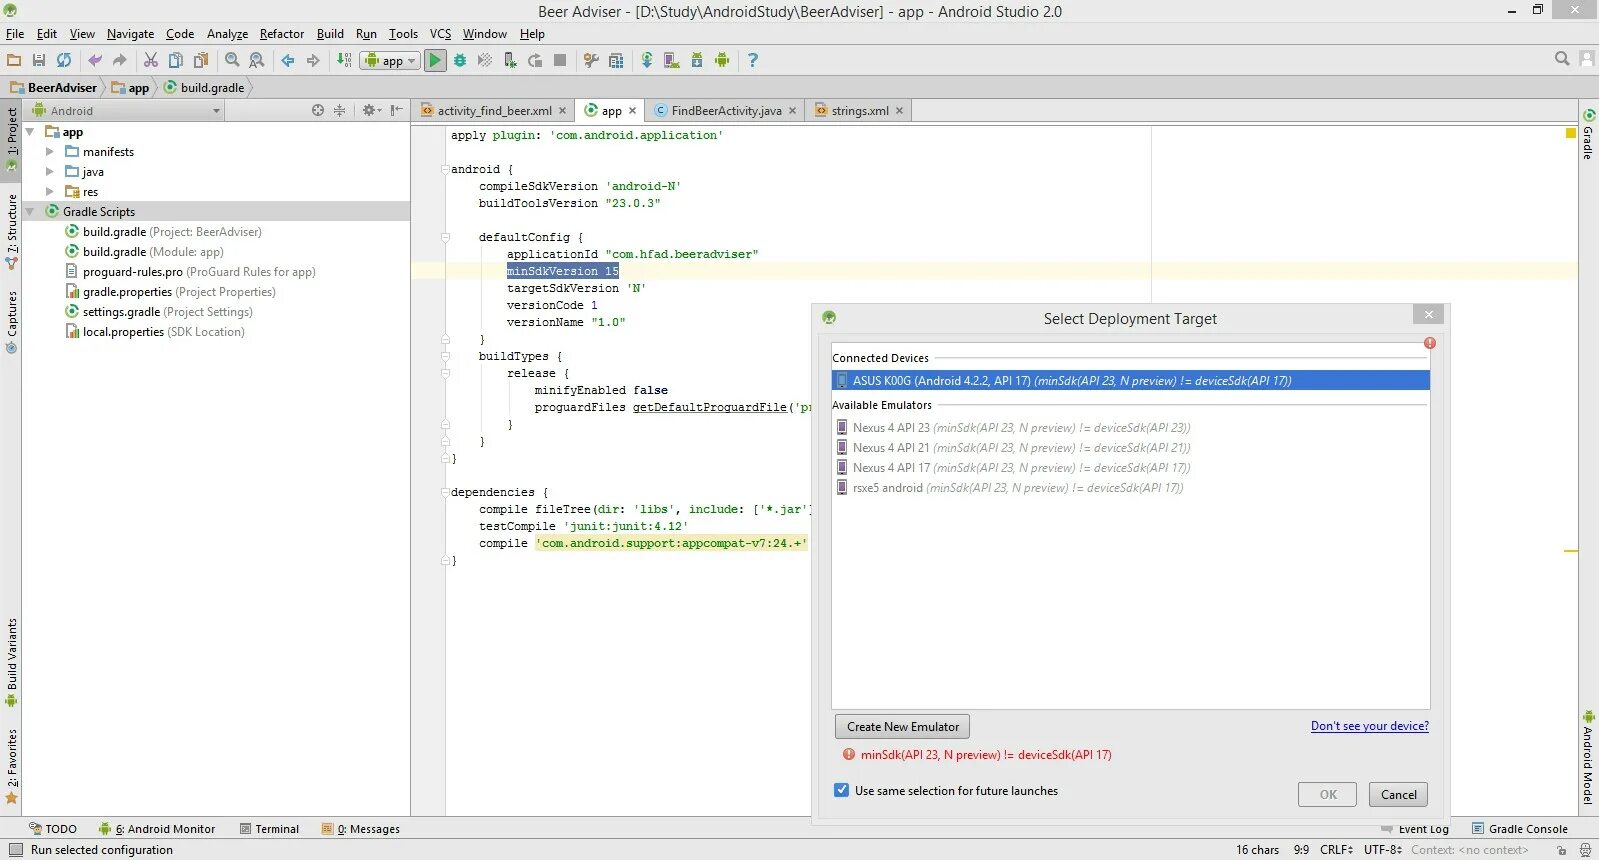Click the Replace icon in toolbar
Viewport: 1599px width, 860px height.
(x=257, y=60)
